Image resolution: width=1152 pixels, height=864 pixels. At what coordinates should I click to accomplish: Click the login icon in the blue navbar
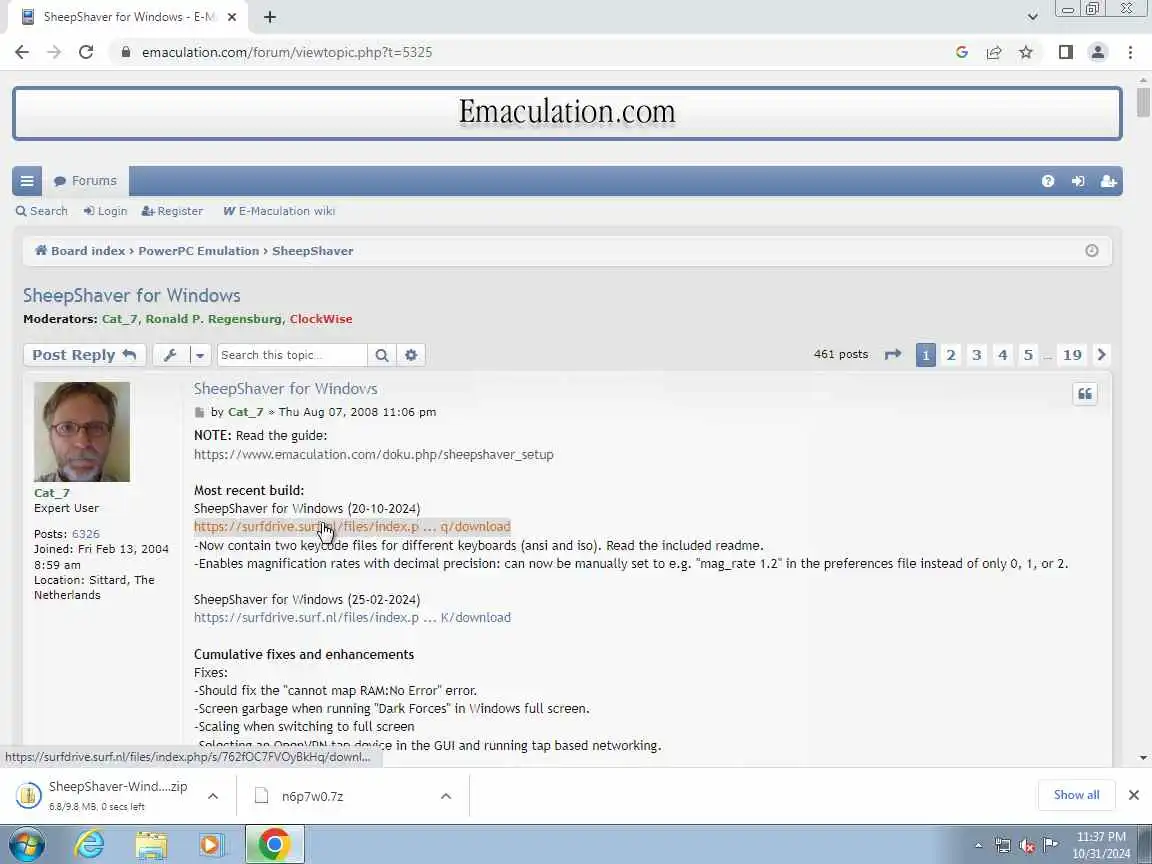[x=1078, y=181]
